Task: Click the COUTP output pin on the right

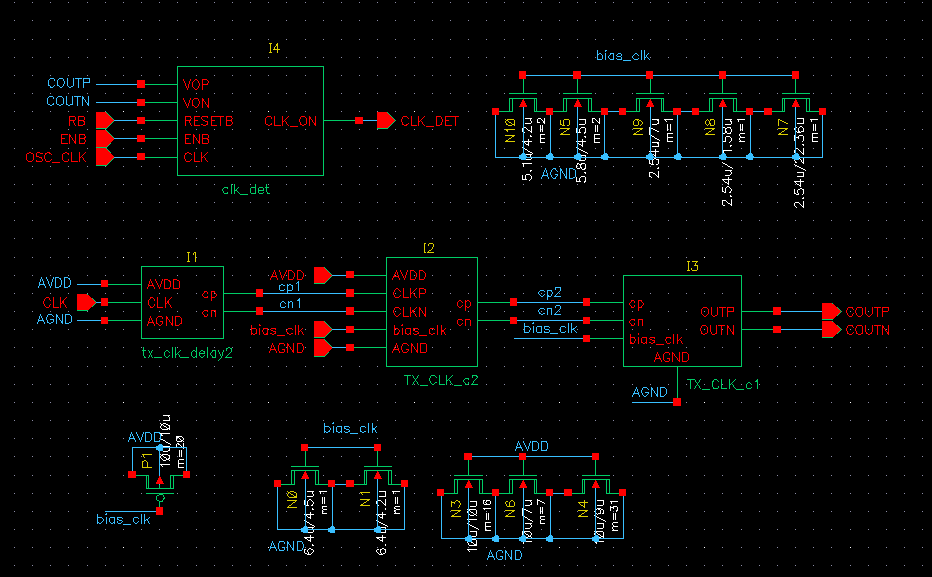Action: click(830, 311)
